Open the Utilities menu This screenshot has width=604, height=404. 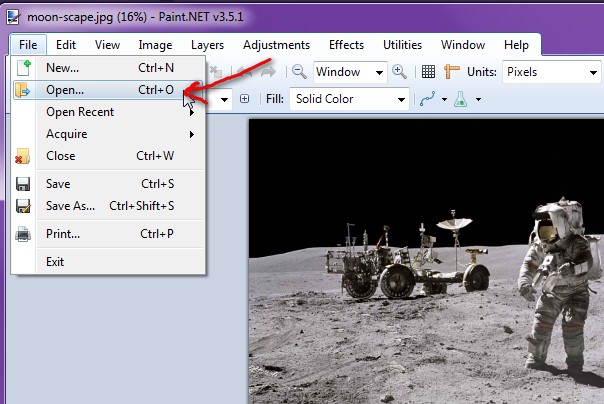pos(402,45)
